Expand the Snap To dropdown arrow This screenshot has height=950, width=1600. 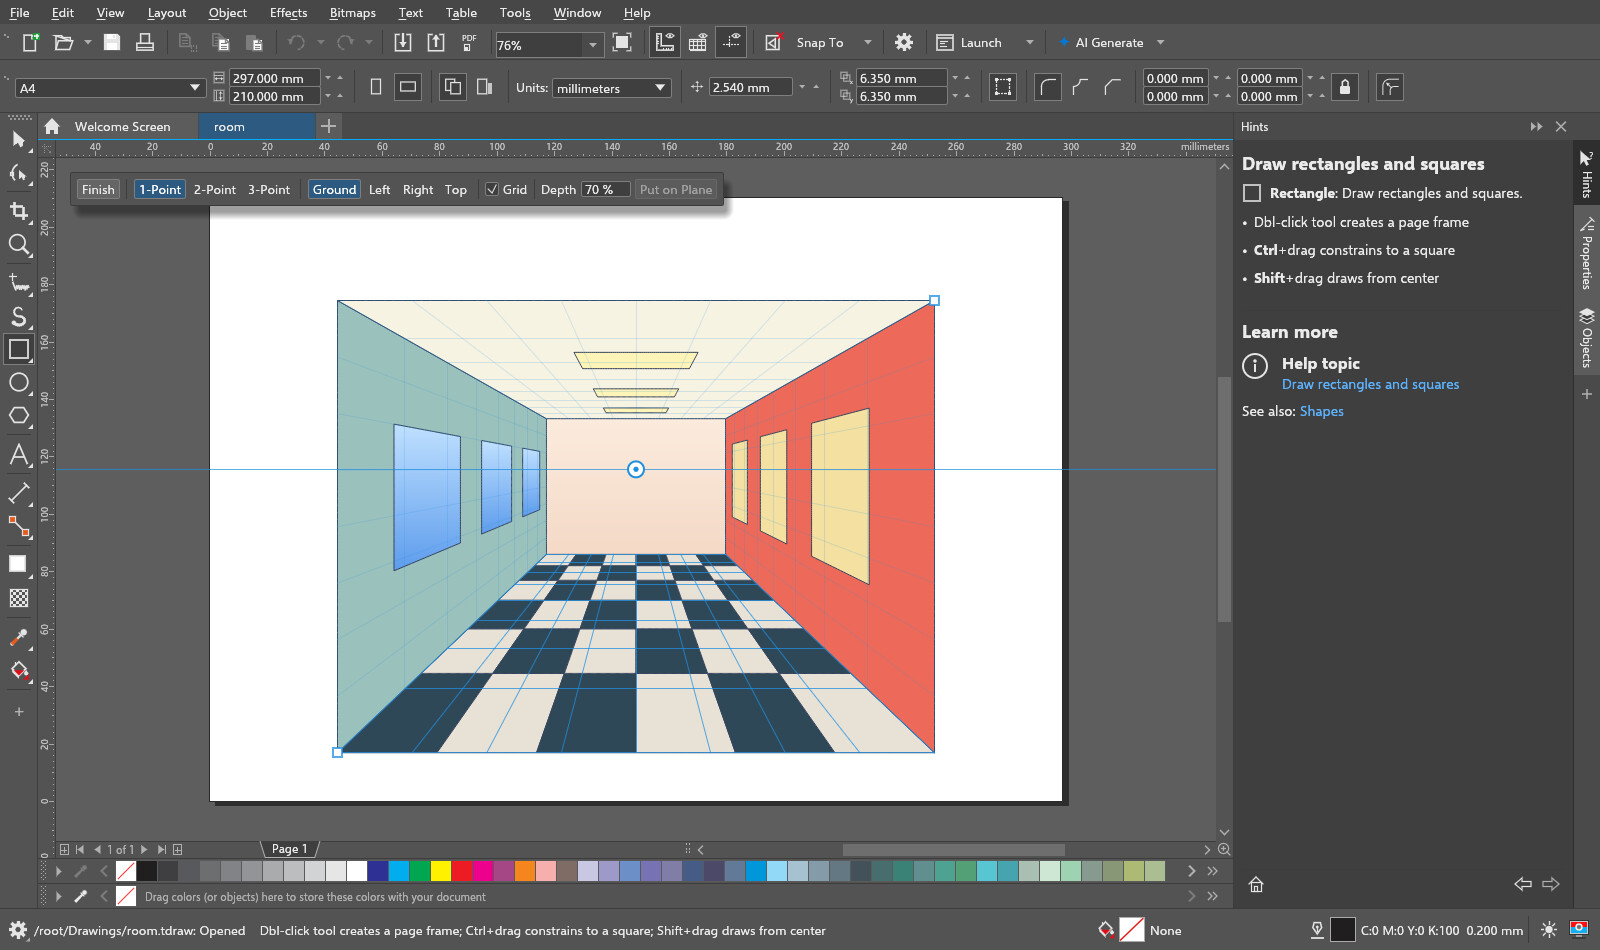pyautogui.click(x=868, y=42)
